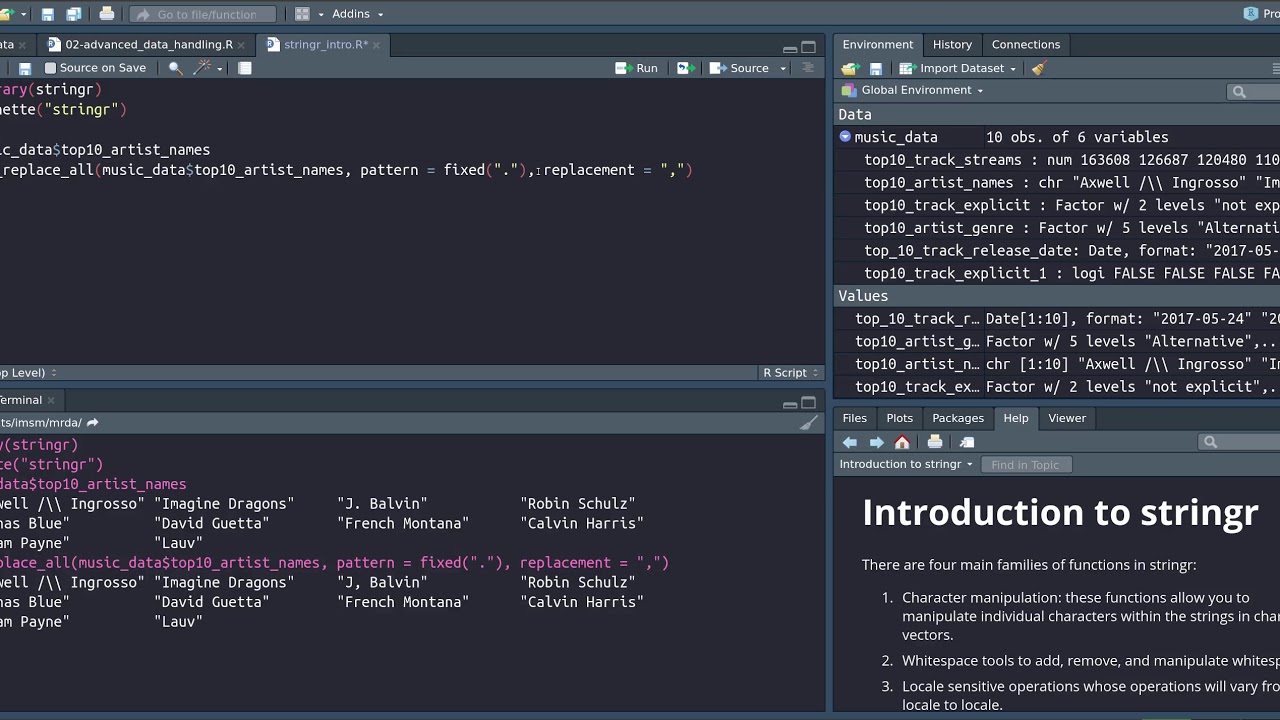
Task: Open the Introduction to stringr topic dropdown
Action: (x=906, y=464)
